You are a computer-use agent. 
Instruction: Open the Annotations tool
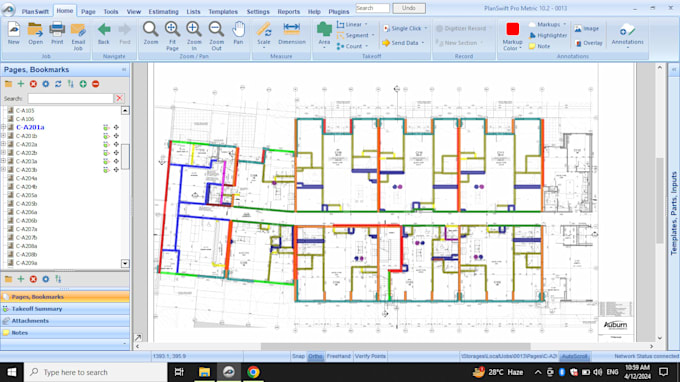[627, 35]
